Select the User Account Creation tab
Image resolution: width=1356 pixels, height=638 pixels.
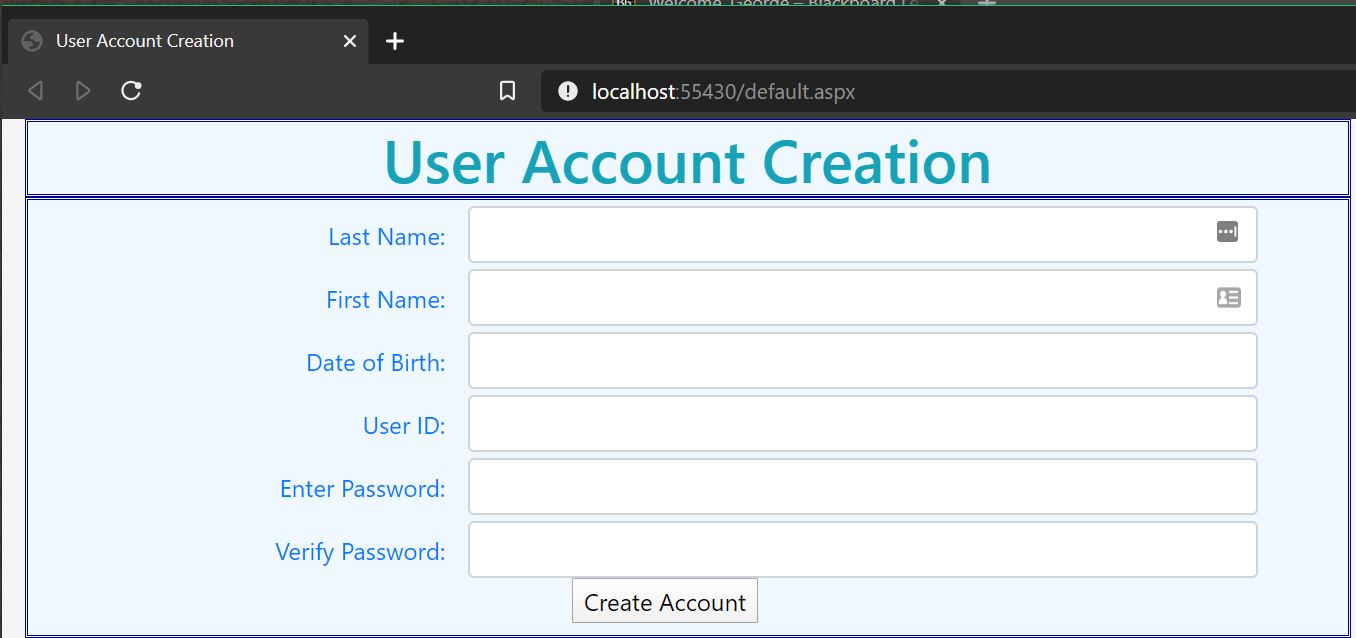click(x=160, y=41)
